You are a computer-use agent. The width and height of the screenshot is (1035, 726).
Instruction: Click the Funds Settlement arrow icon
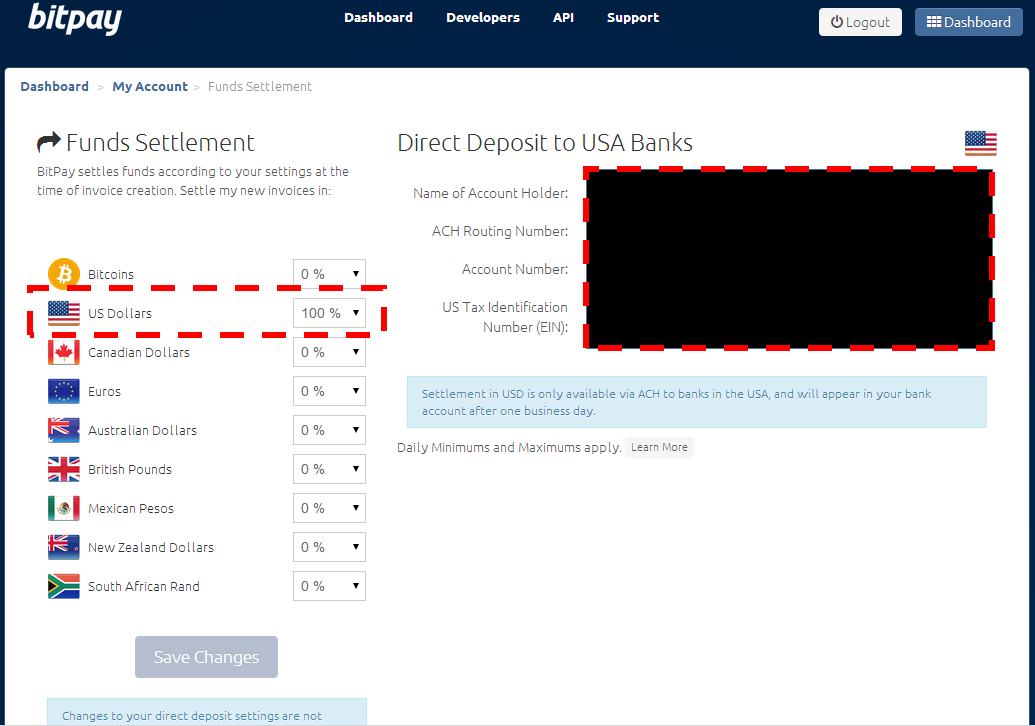coord(49,142)
